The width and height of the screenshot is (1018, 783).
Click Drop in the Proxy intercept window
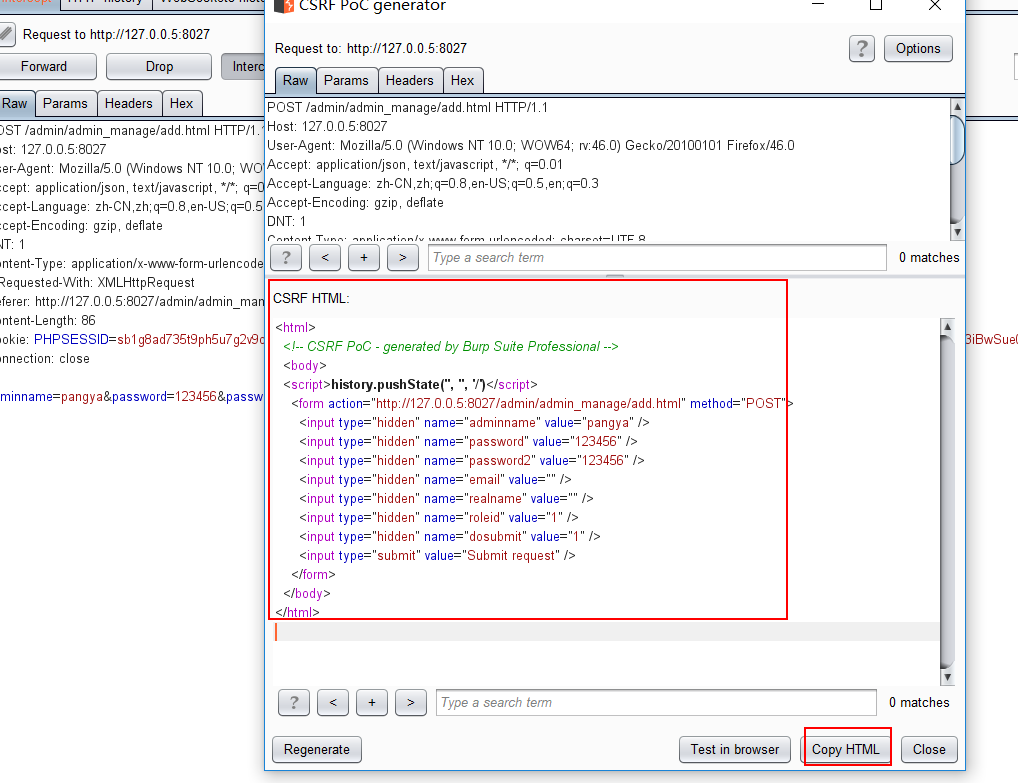pos(159,67)
